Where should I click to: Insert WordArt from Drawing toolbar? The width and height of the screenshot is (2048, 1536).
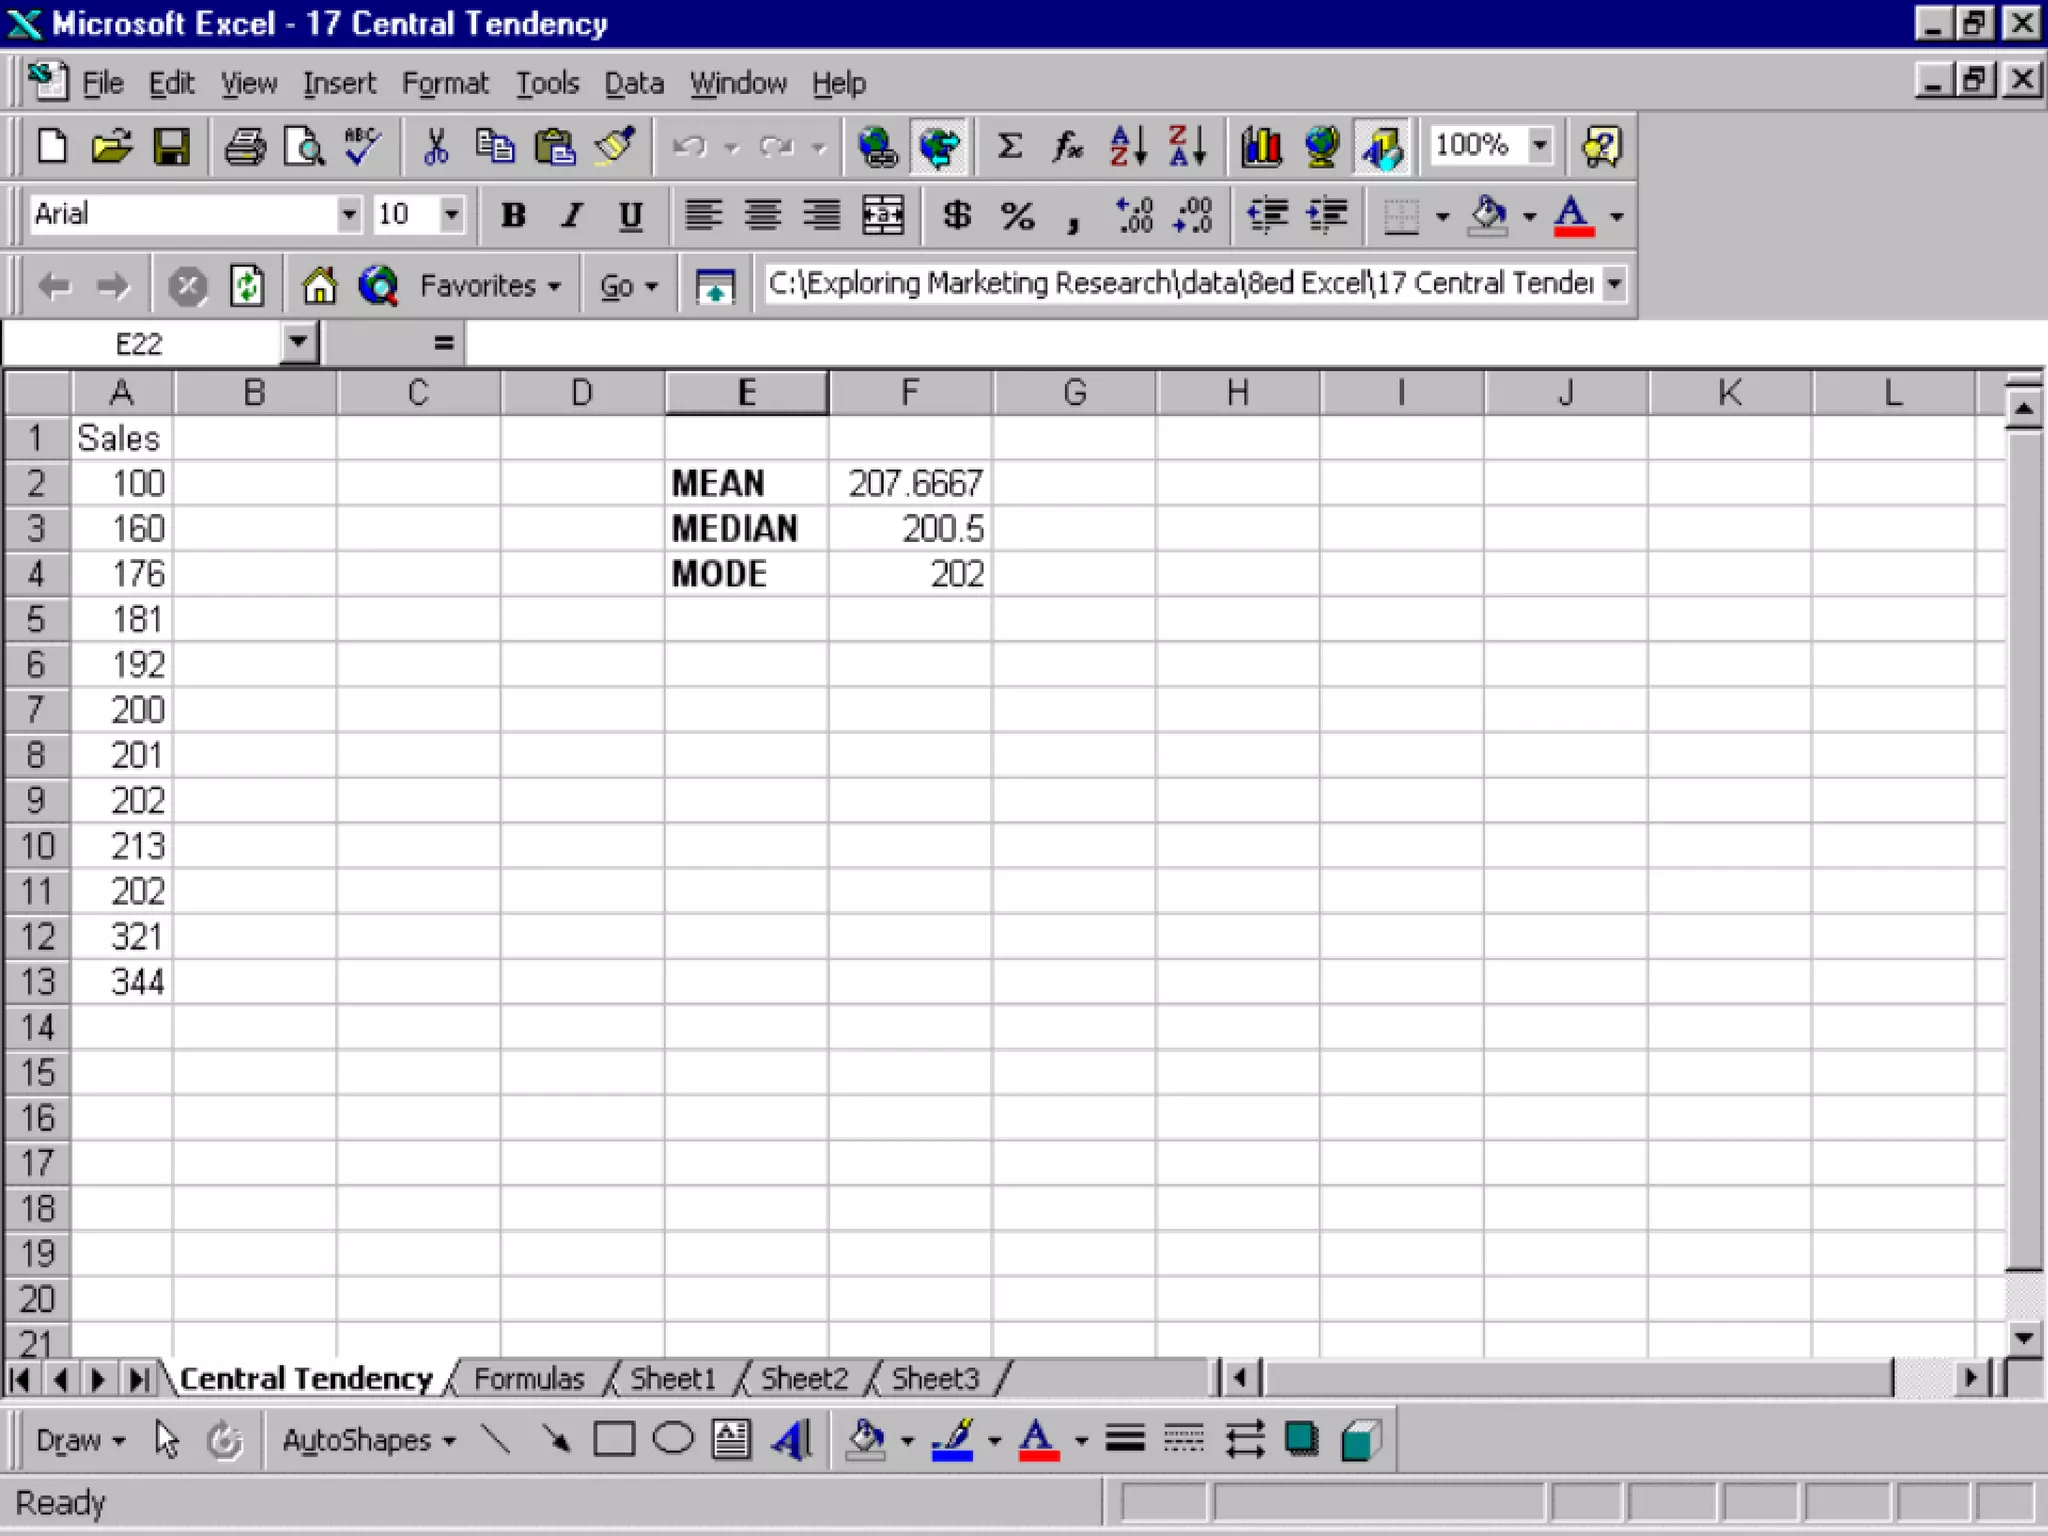point(792,1440)
